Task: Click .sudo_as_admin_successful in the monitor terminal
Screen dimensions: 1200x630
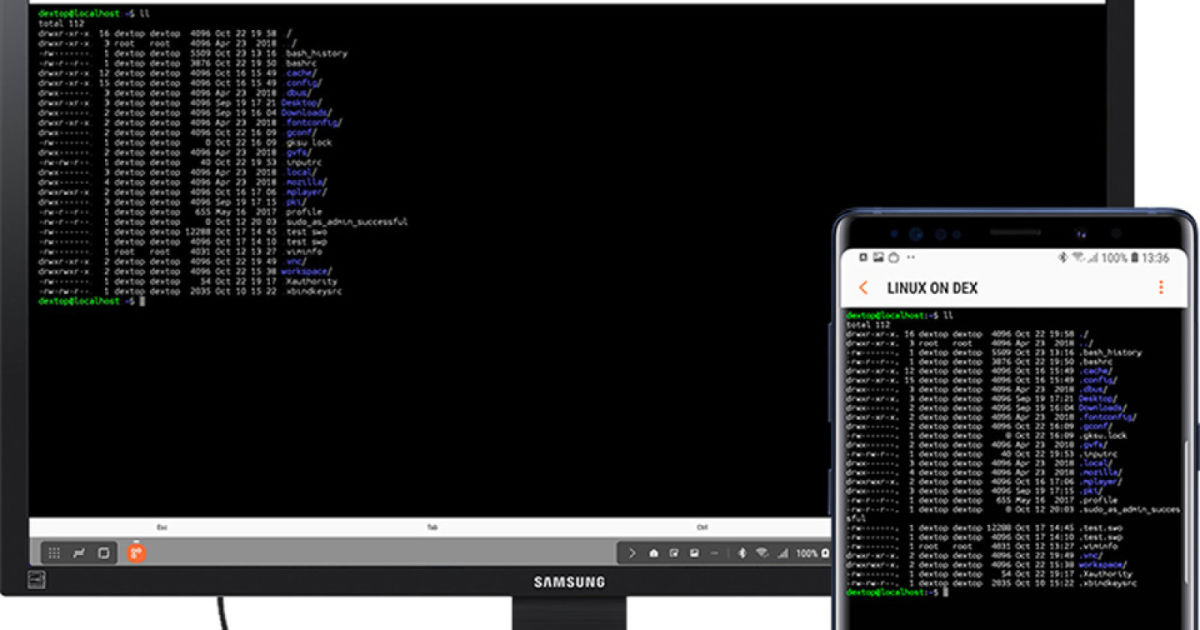Action: [x=346, y=222]
